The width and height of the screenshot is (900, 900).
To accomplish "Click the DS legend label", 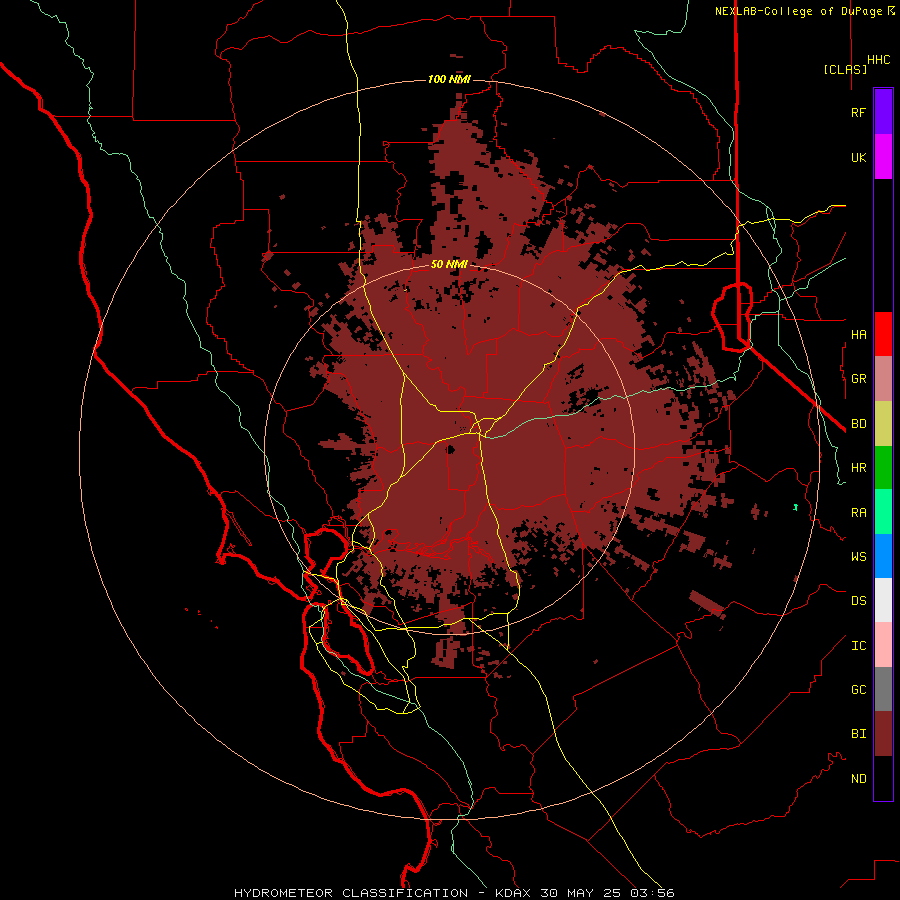I will [x=858, y=601].
